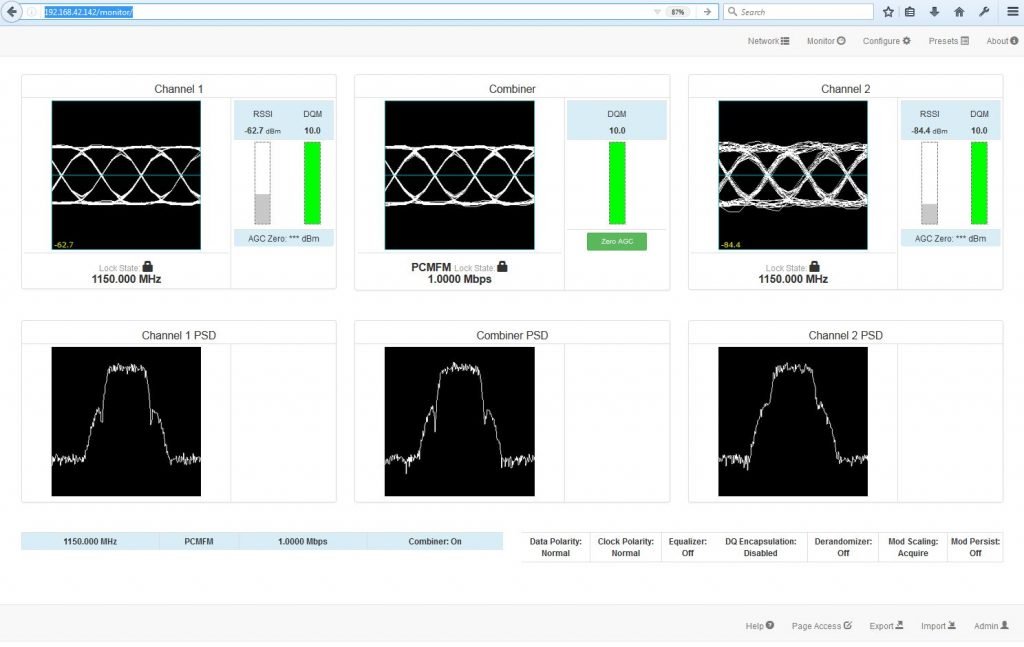Click the 1150.000 MHz status bar cell
Screen dimensions: 1024x647
pos(90,541)
